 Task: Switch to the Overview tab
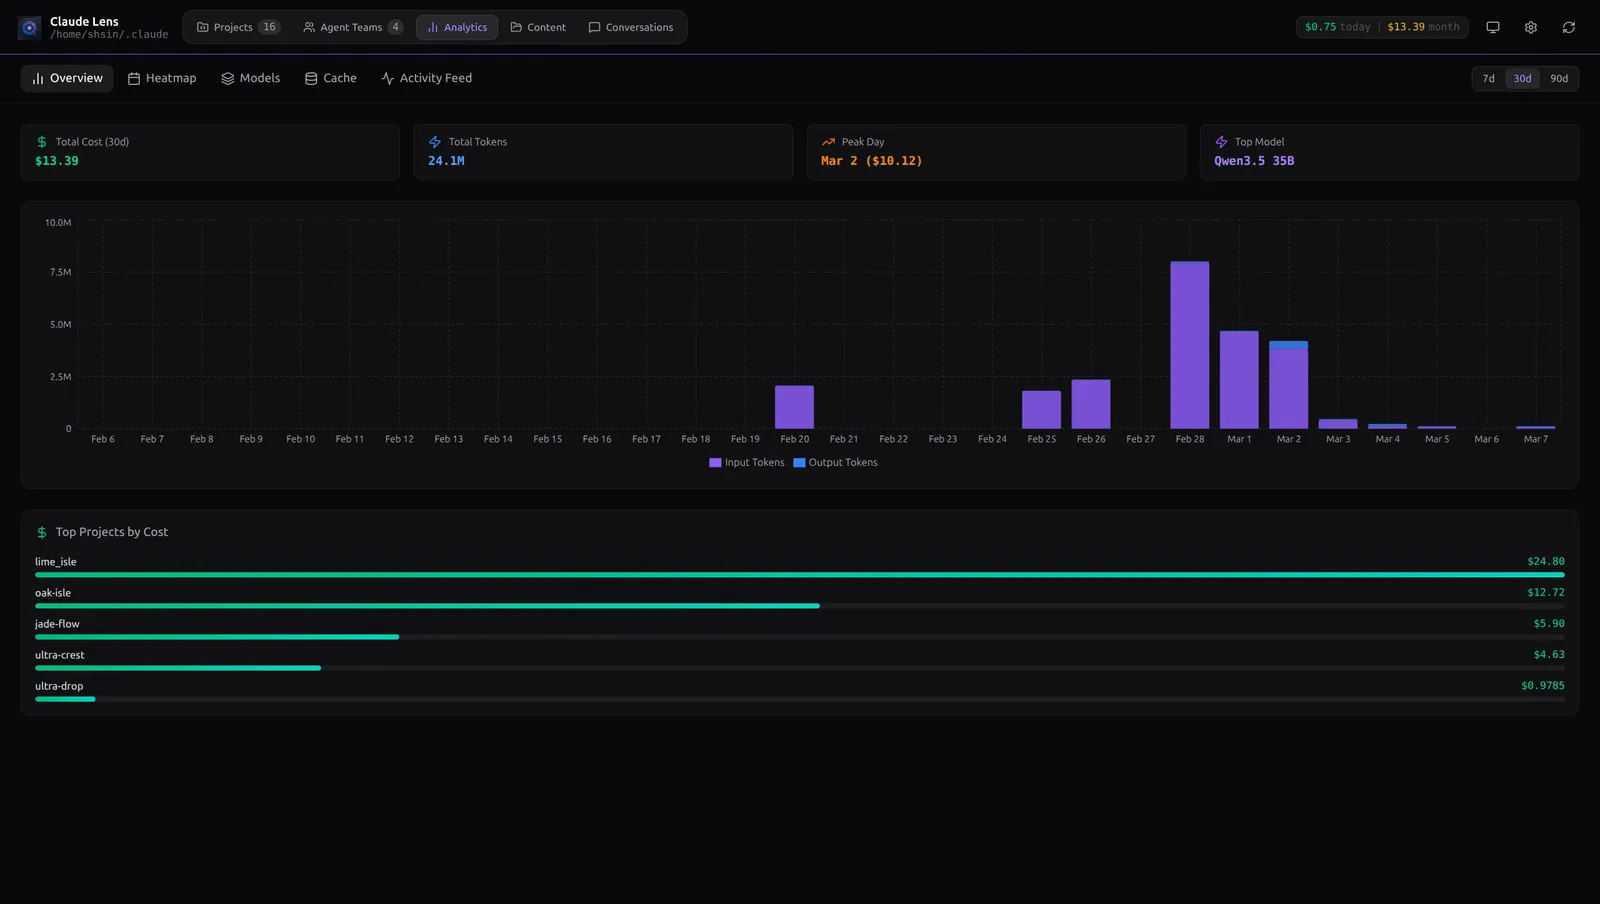point(66,77)
